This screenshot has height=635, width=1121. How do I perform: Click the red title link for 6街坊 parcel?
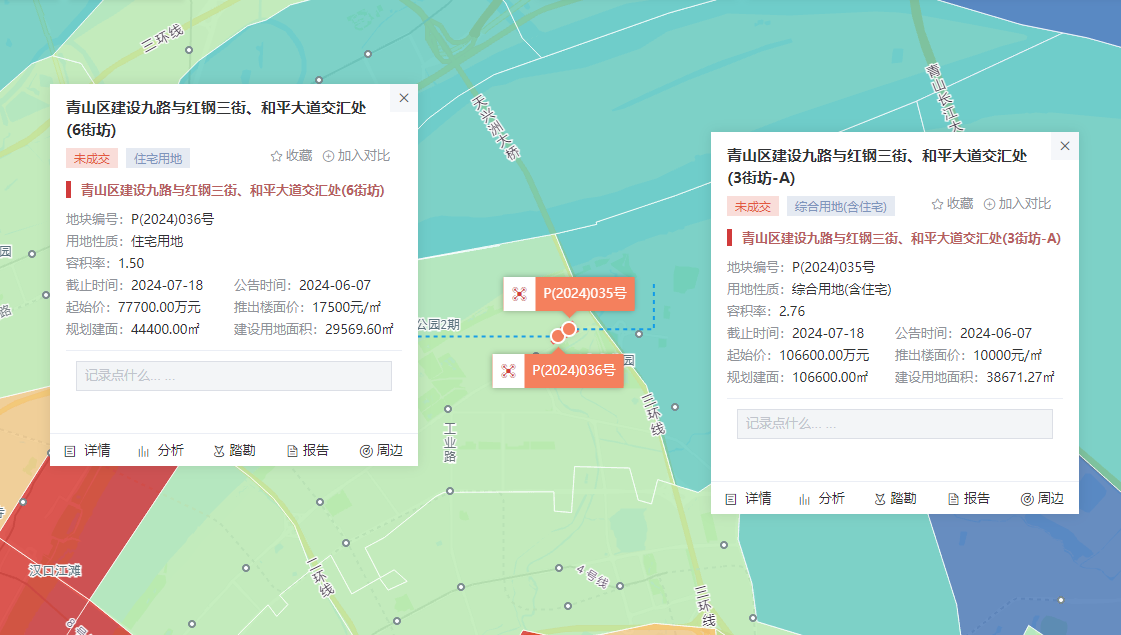[232, 190]
